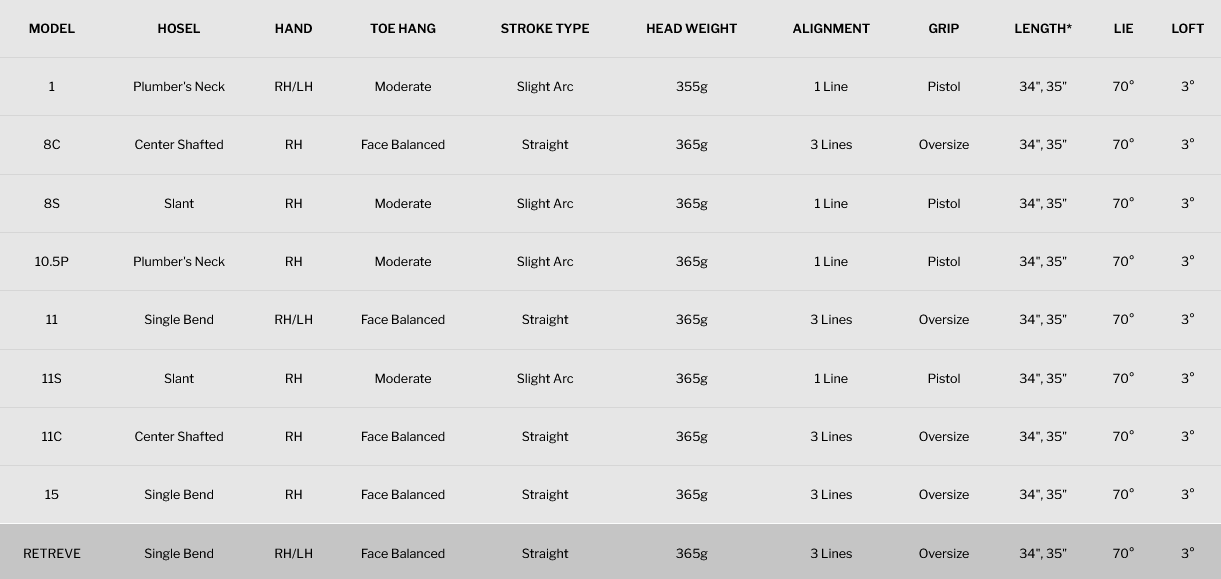Screen dimensions: 1221x579
Task: Select the HAND column header
Action: (294, 29)
